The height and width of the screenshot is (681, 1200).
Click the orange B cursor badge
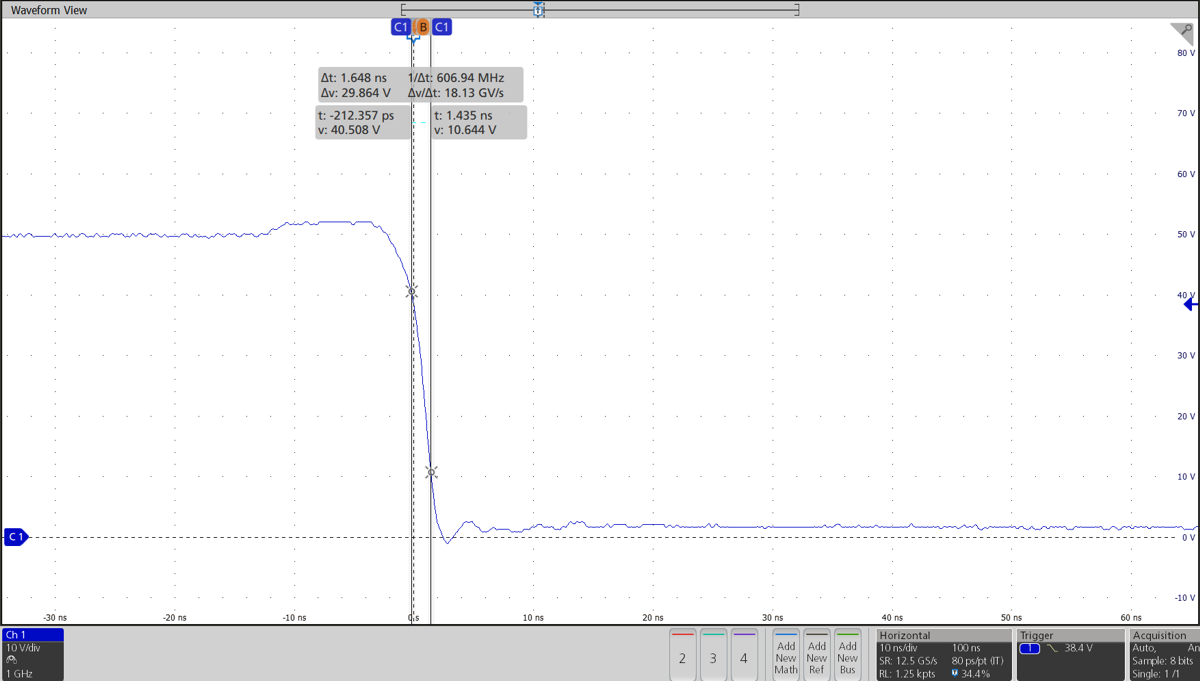[x=423, y=27]
